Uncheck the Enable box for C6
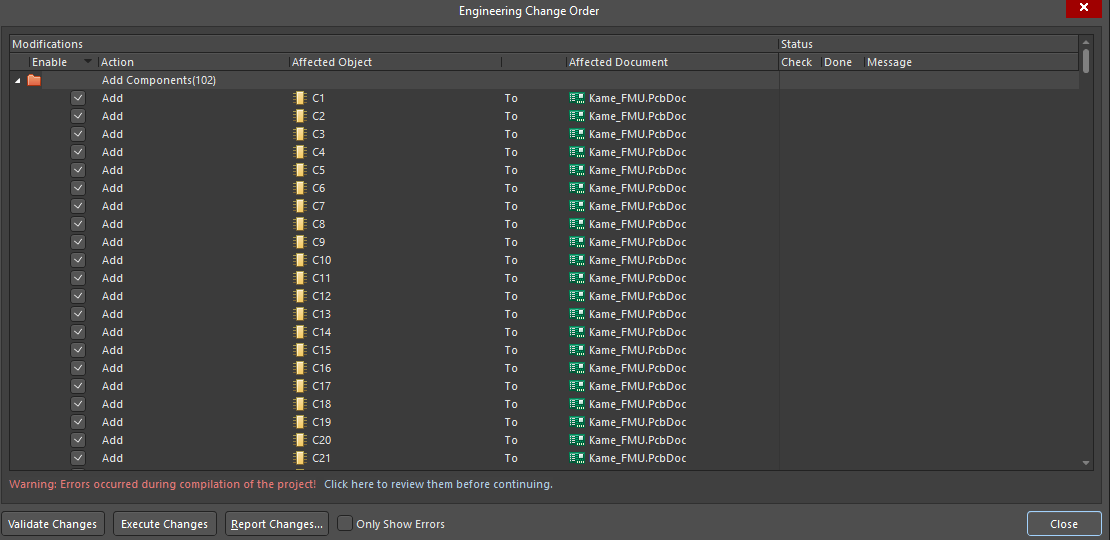Viewport: 1110px width, 540px height. 78,188
